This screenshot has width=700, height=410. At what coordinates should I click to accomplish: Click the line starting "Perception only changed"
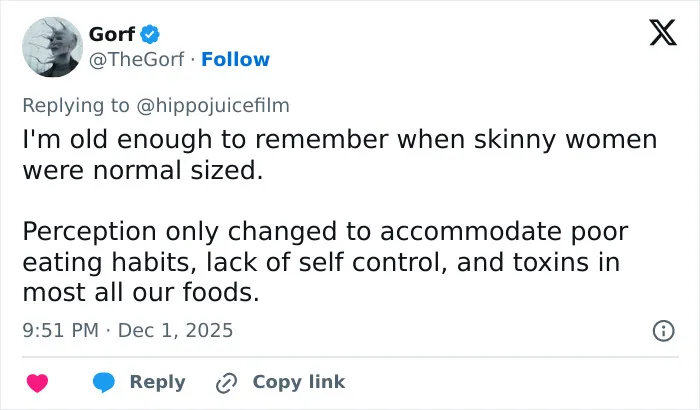(325, 231)
